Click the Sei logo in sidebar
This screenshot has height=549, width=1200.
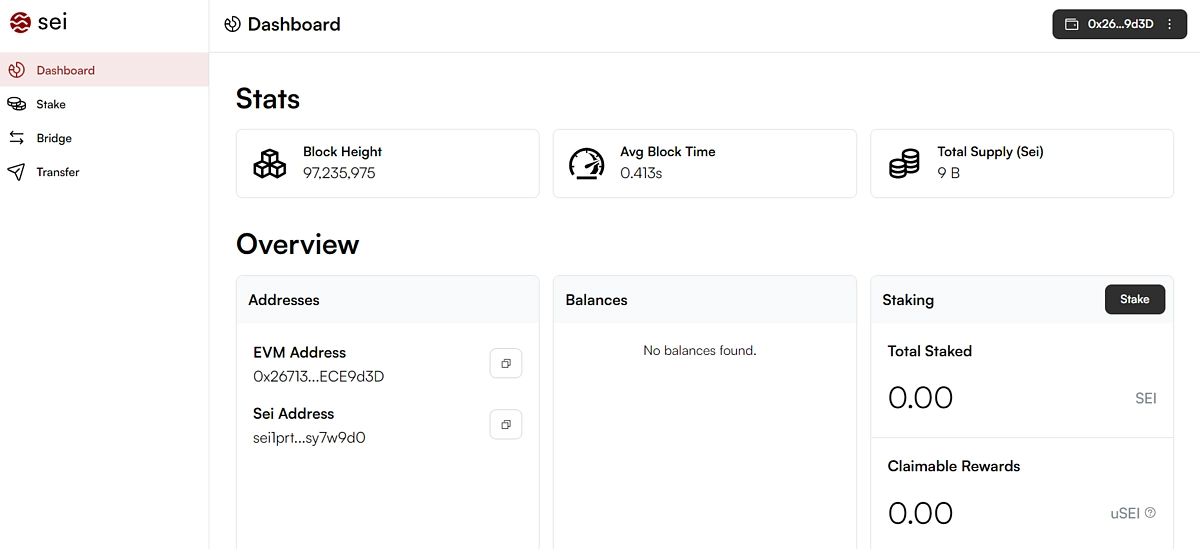(x=39, y=21)
